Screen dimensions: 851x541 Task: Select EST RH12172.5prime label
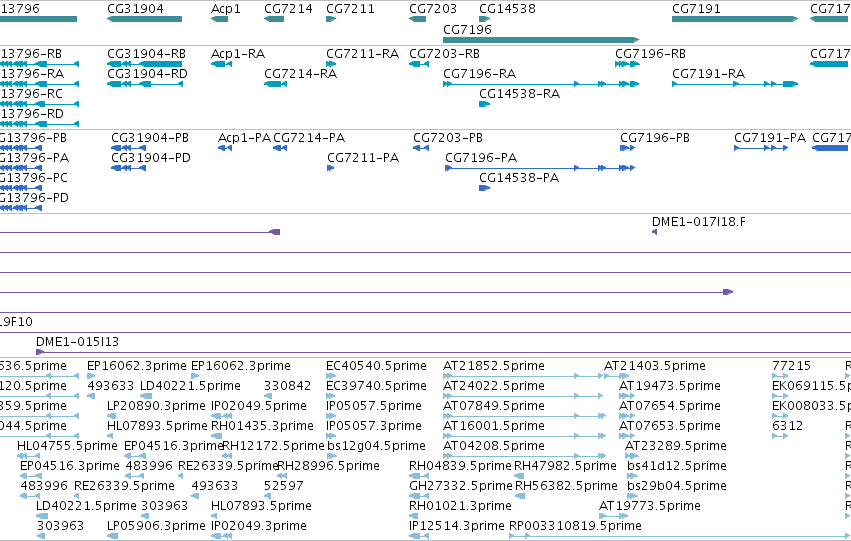[274, 446]
